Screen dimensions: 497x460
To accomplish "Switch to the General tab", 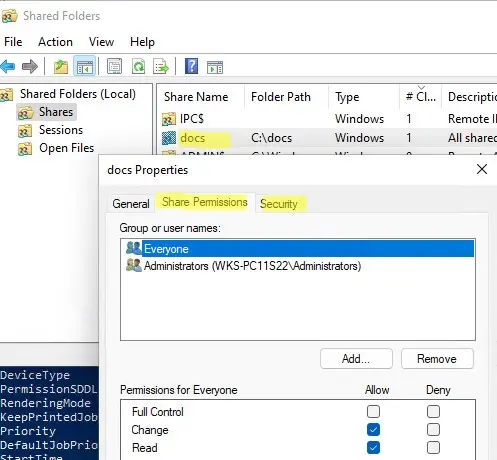I will [131, 203].
